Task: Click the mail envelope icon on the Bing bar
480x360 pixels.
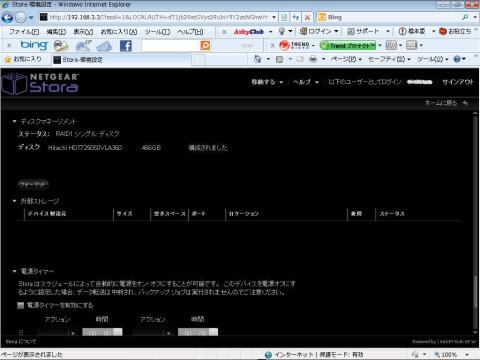Action: [x=104, y=46]
